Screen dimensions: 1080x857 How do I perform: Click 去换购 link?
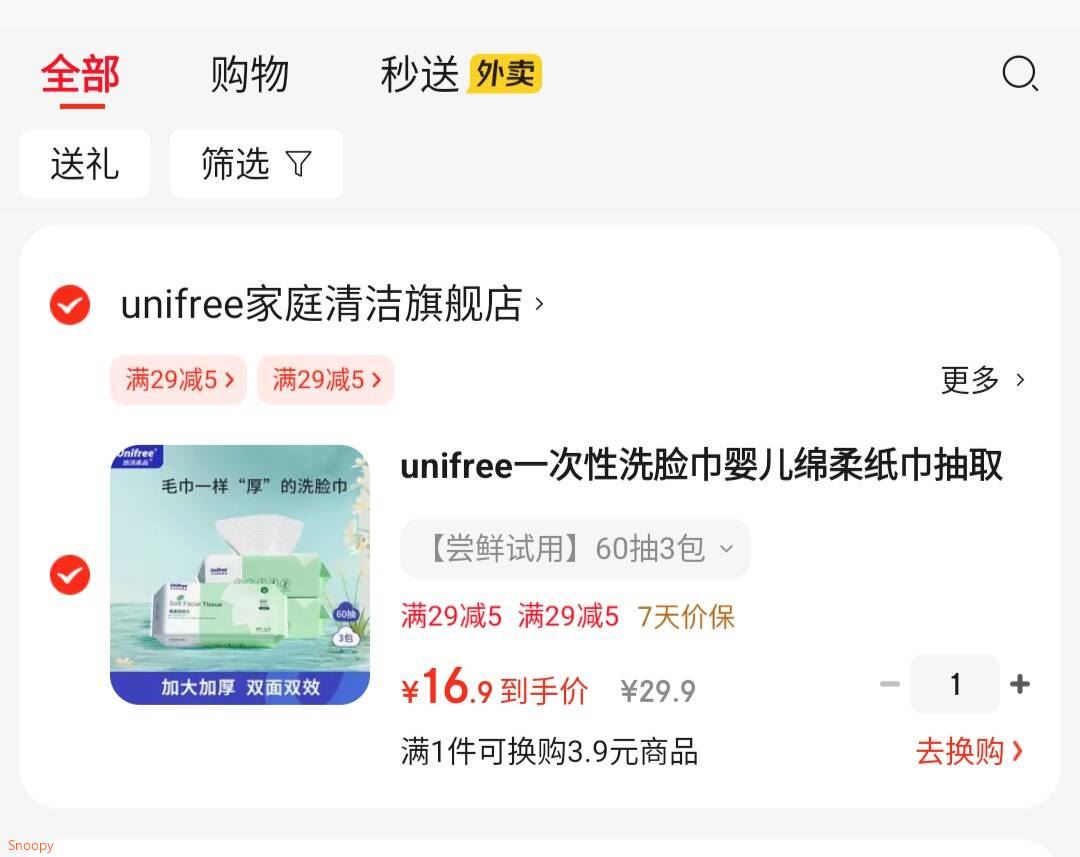(970, 752)
